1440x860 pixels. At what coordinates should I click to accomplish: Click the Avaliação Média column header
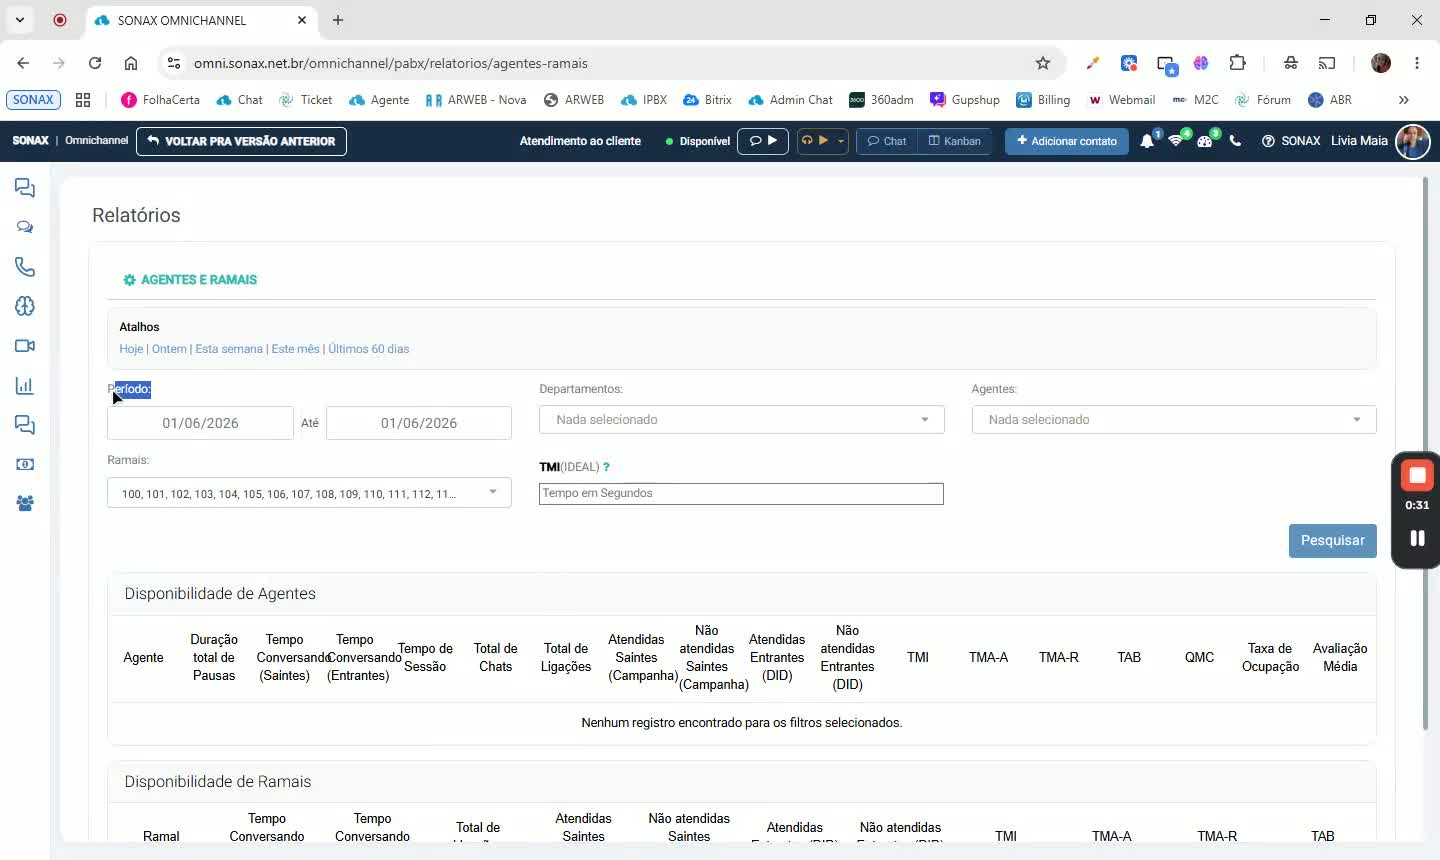pos(1340,658)
